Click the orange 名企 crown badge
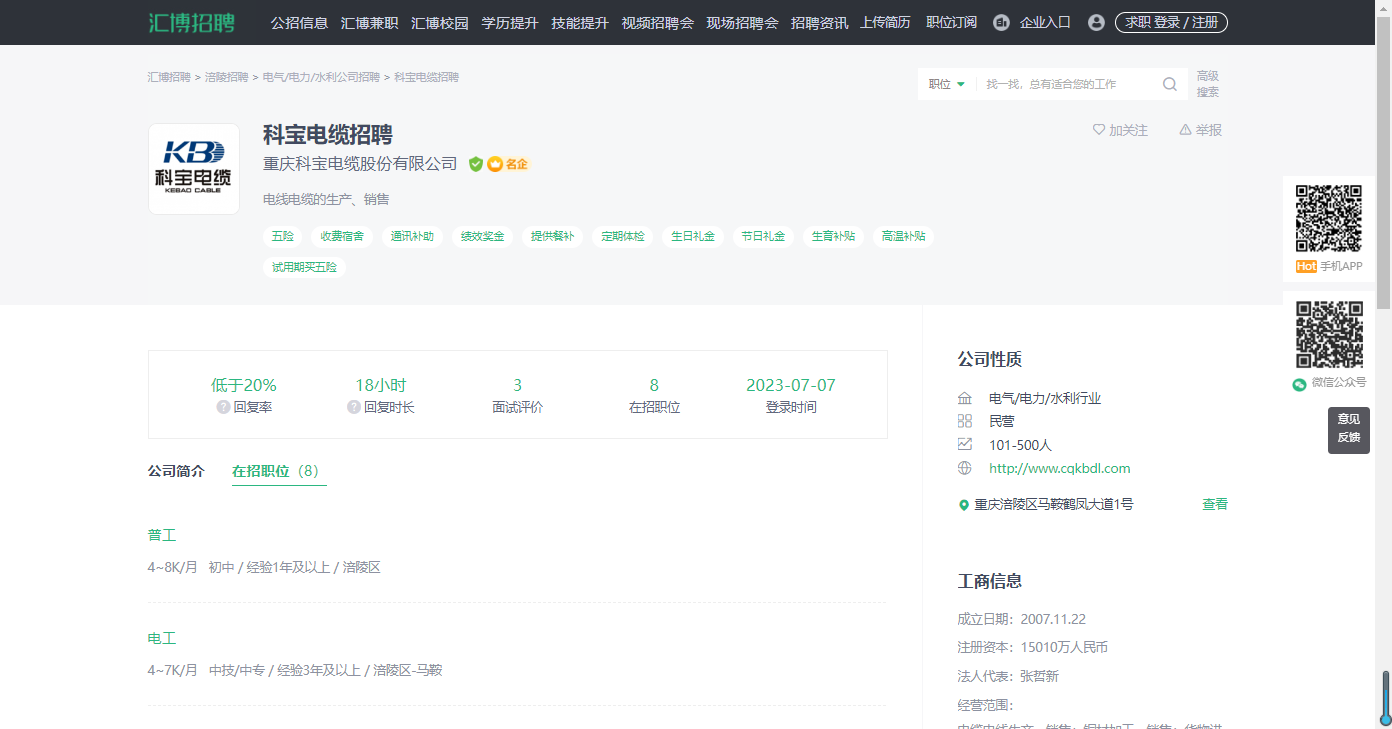This screenshot has width=1392, height=729. point(507,164)
